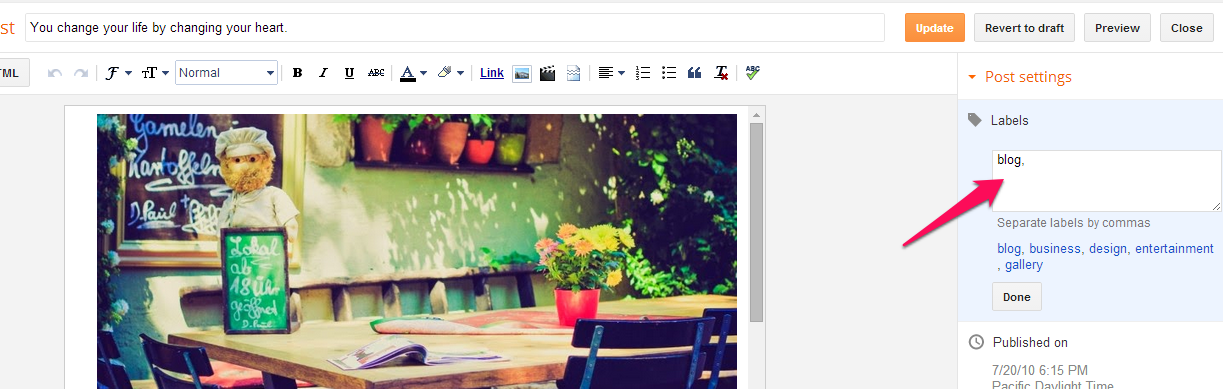
Task: Click the editor scrollbar up arrow
Action: point(757,114)
